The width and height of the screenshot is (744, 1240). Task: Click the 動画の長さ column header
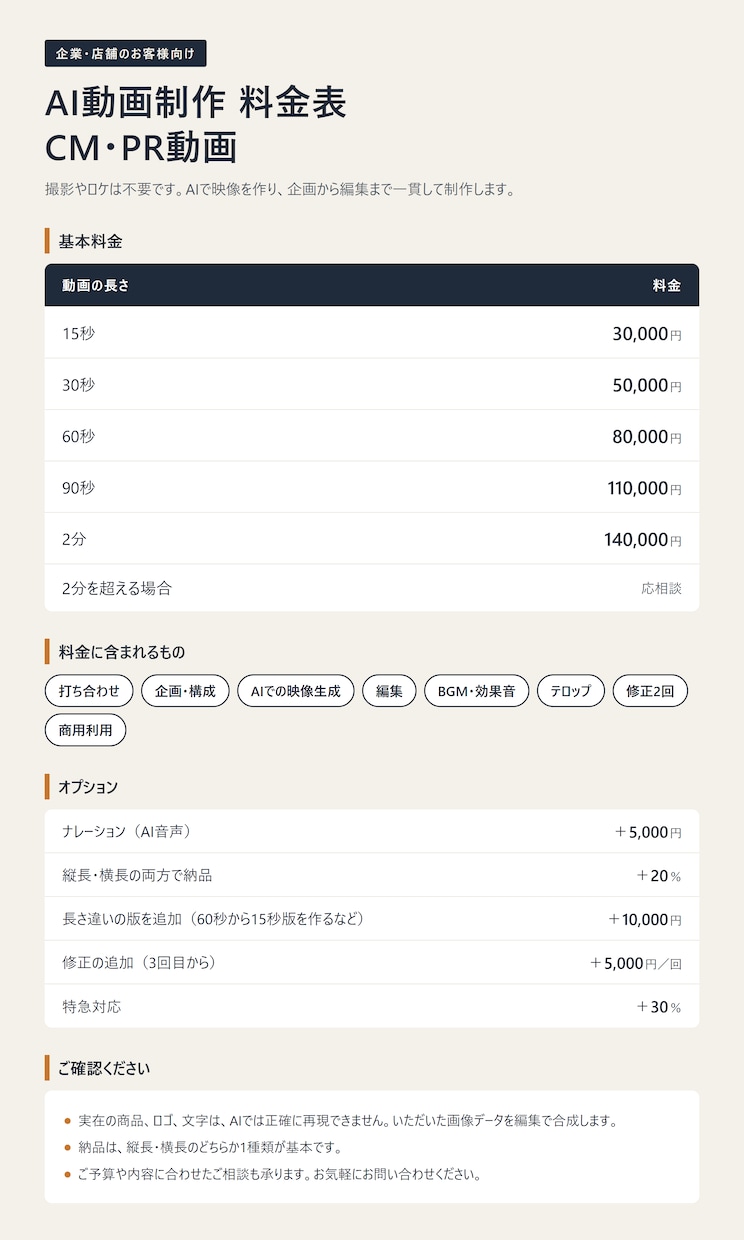pyautogui.click(x=96, y=286)
